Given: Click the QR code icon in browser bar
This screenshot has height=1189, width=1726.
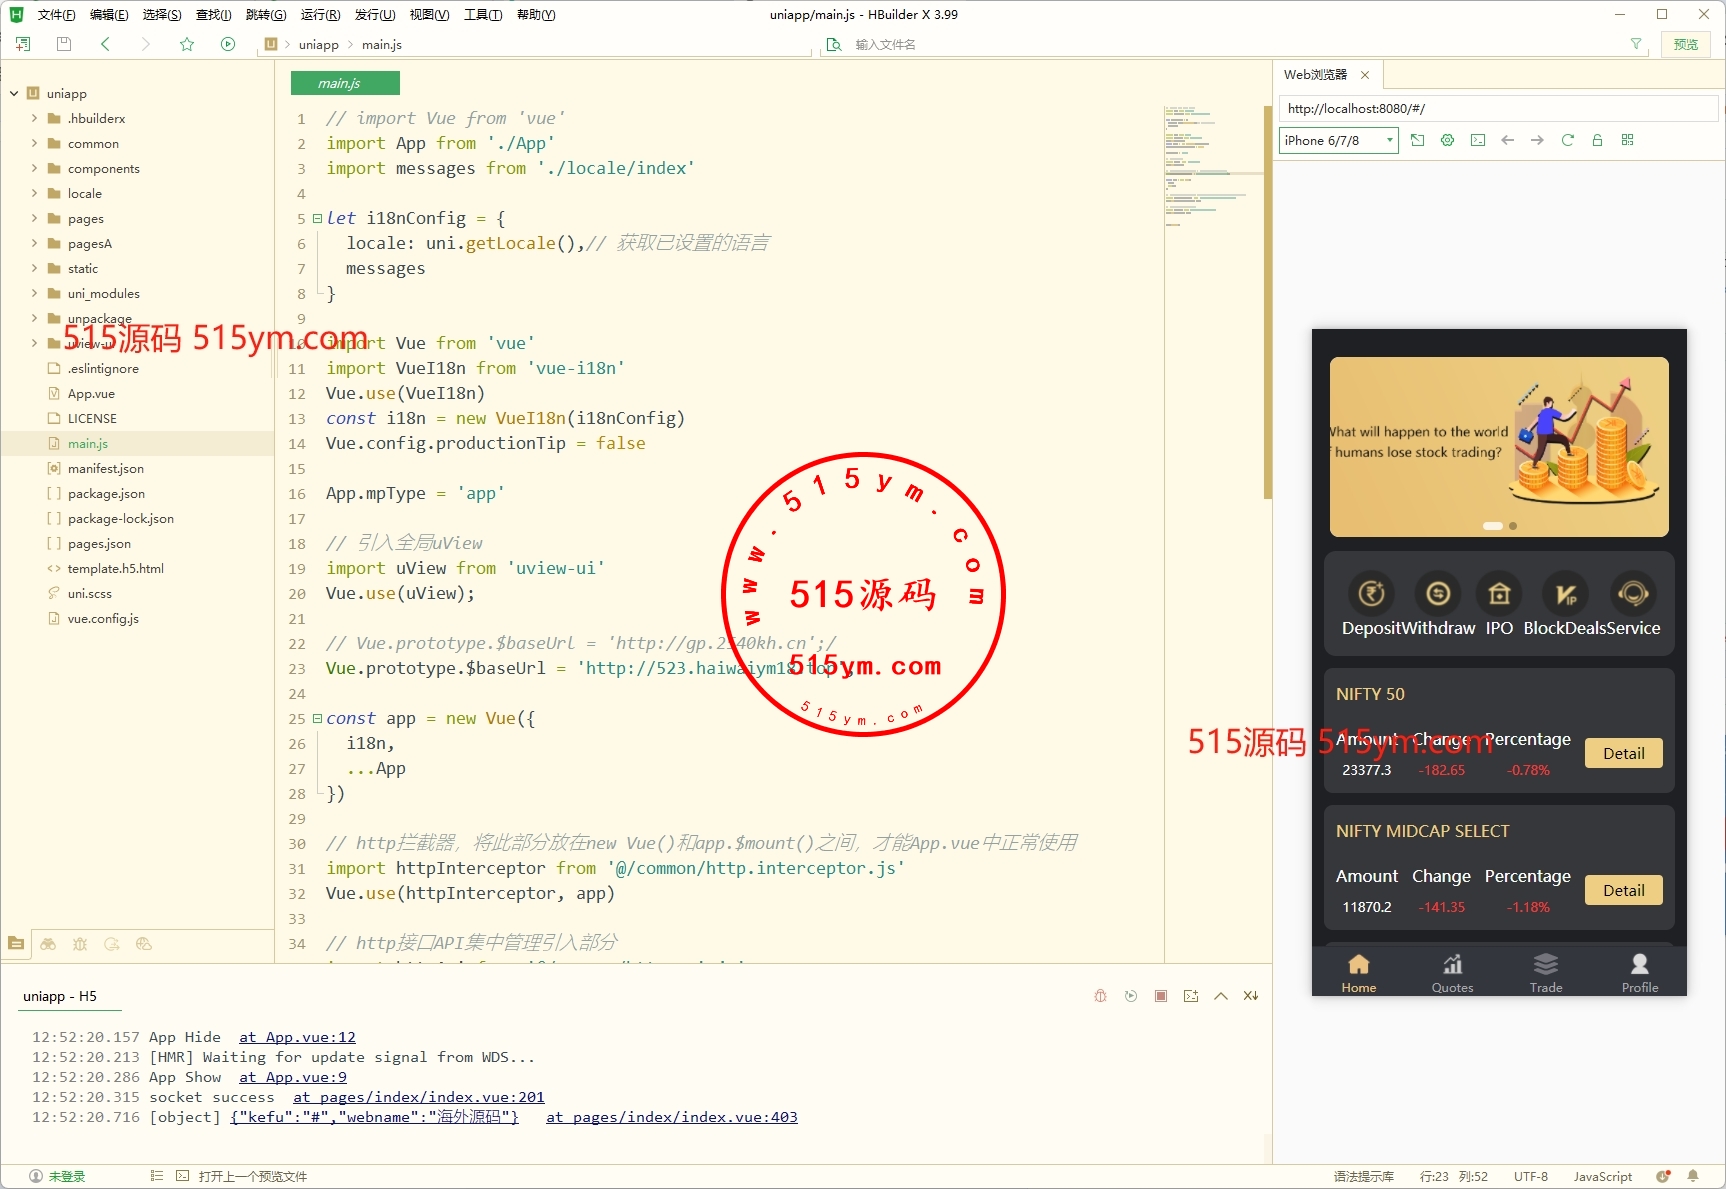Looking at the screenshot, I should 1627,140.
